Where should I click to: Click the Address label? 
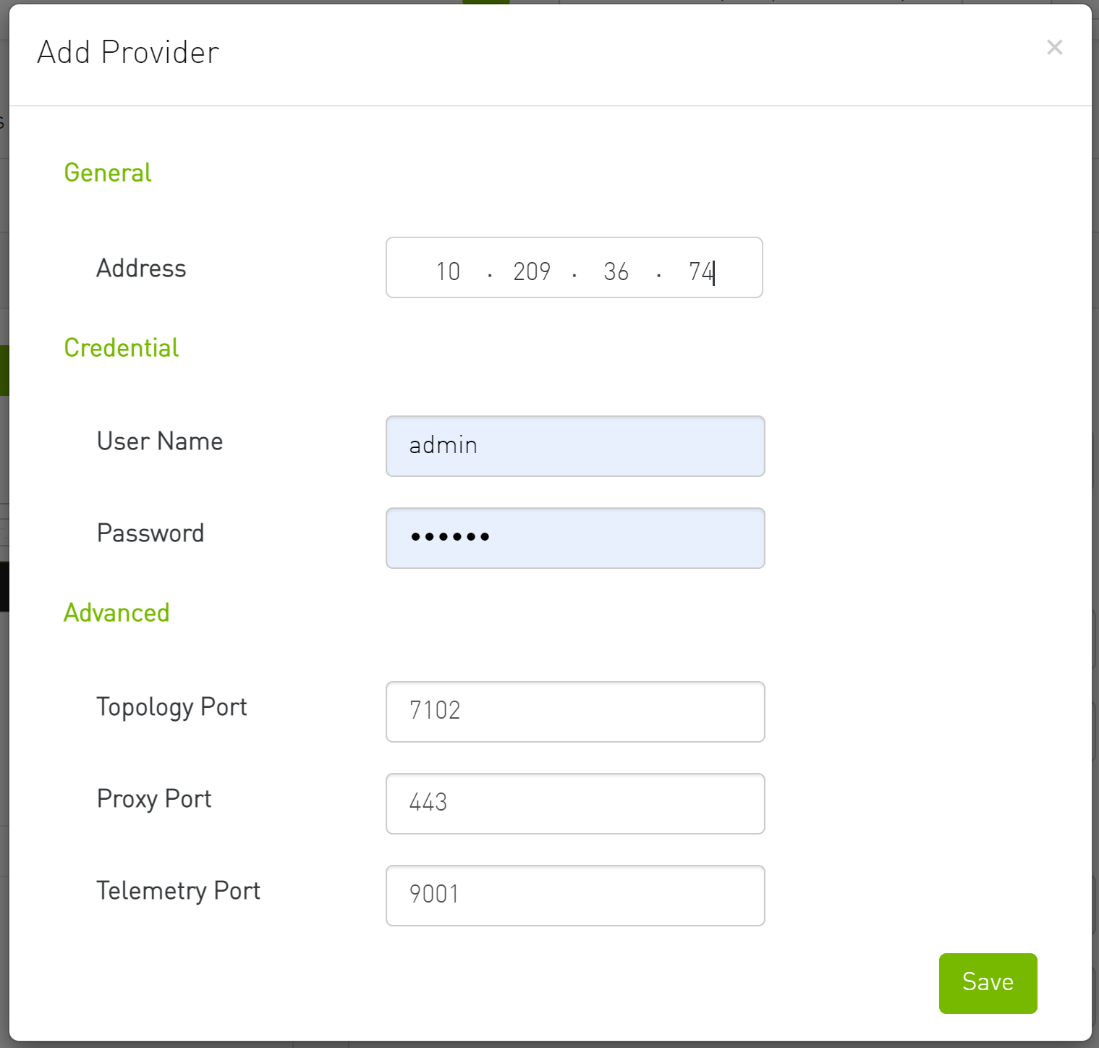pyautogui.click(x=141, y=268)
